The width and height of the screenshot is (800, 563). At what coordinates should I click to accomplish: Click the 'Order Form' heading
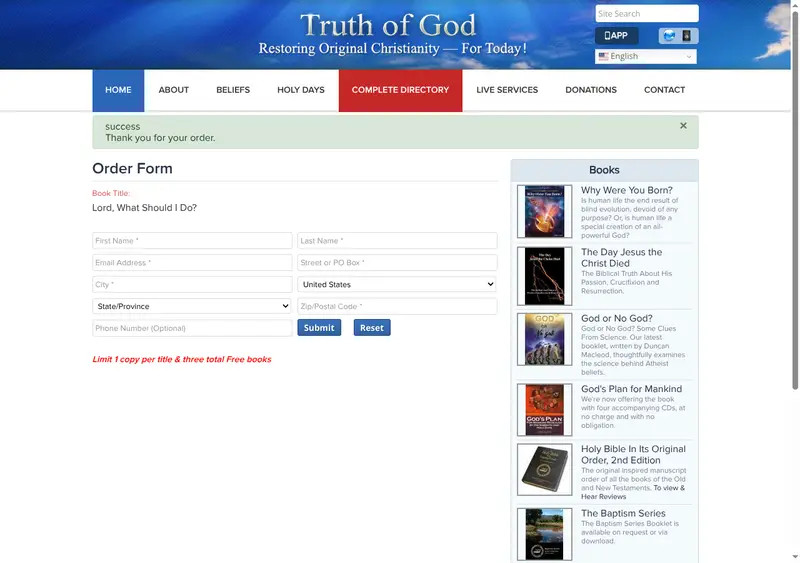coord(132,168)
